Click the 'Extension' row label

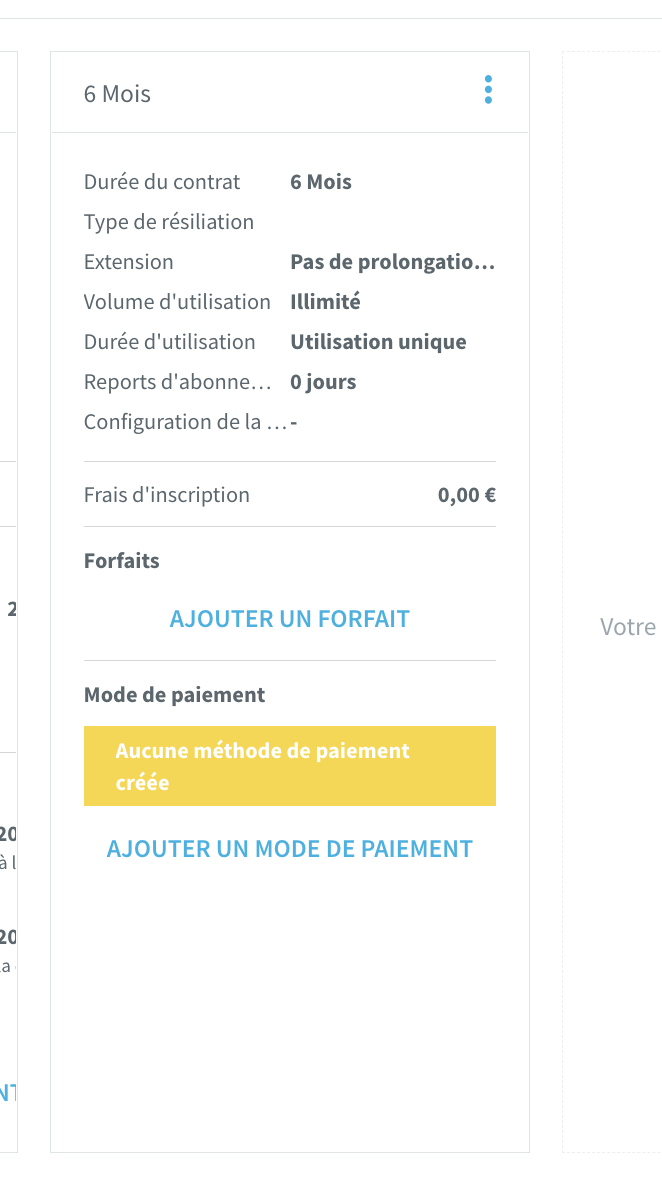[x=129, y=262]
